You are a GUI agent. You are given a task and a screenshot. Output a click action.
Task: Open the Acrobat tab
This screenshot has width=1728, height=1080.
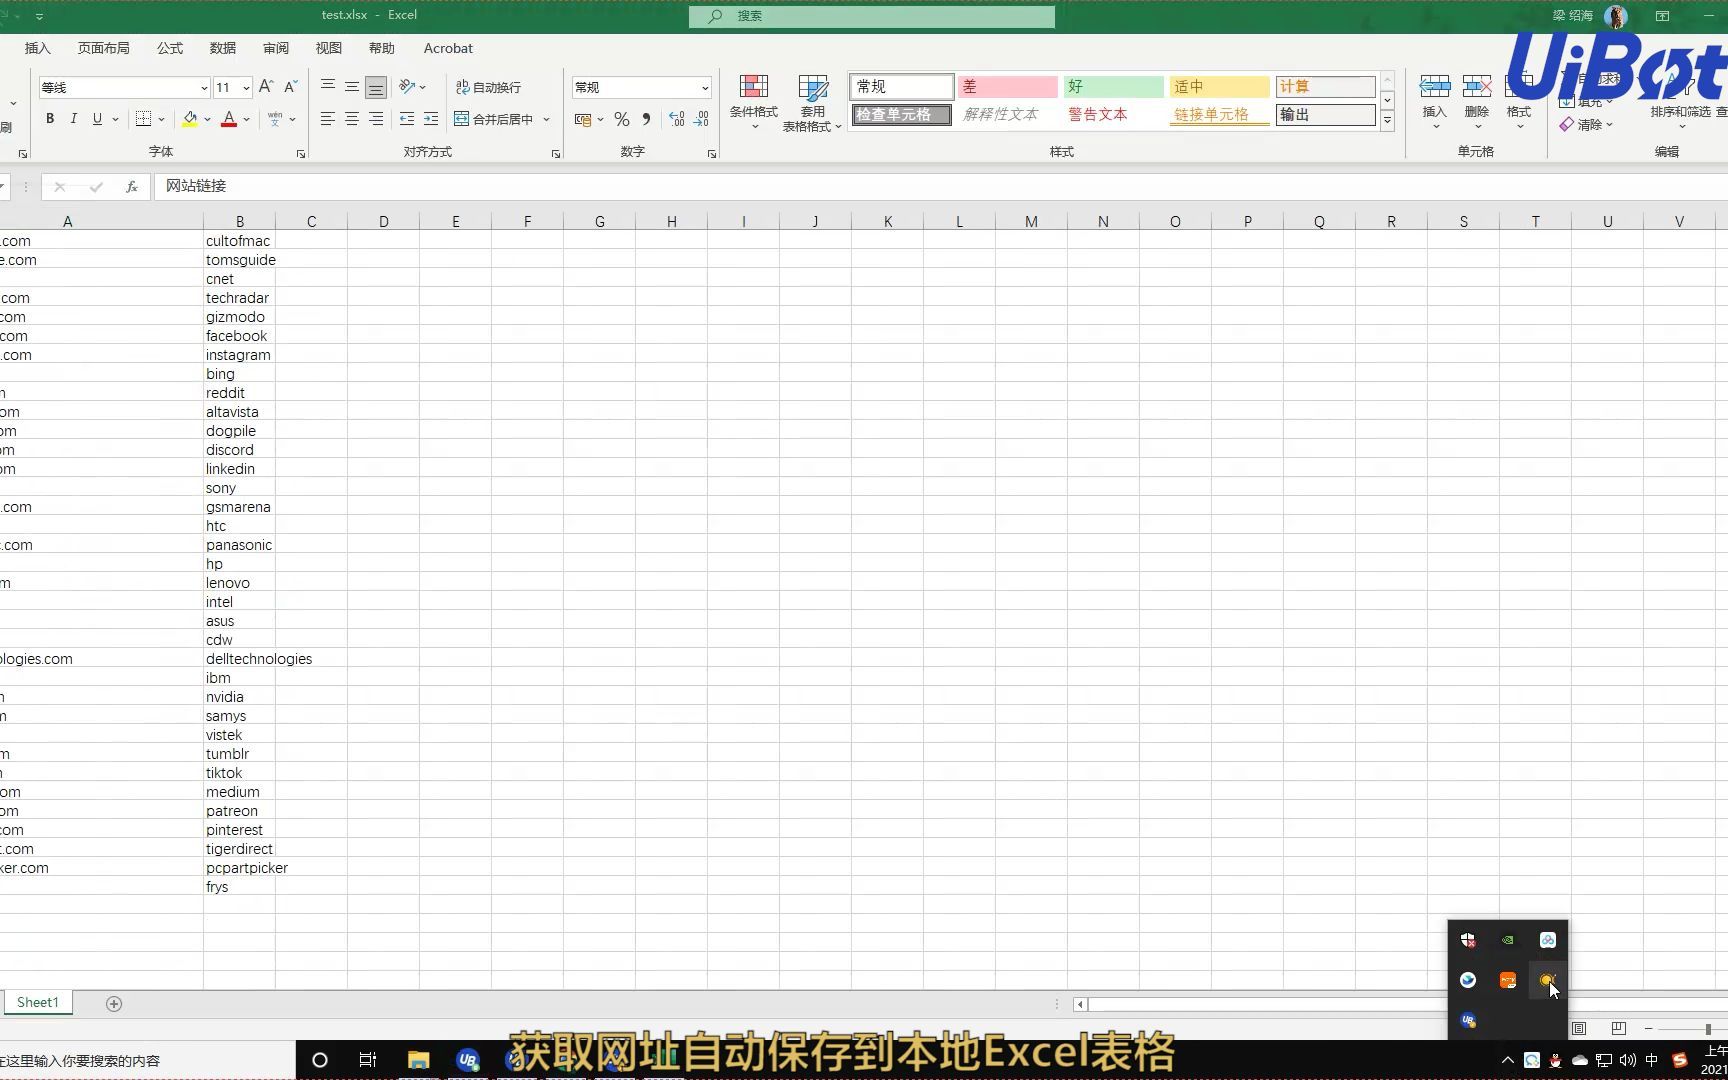tap(448, 48)
